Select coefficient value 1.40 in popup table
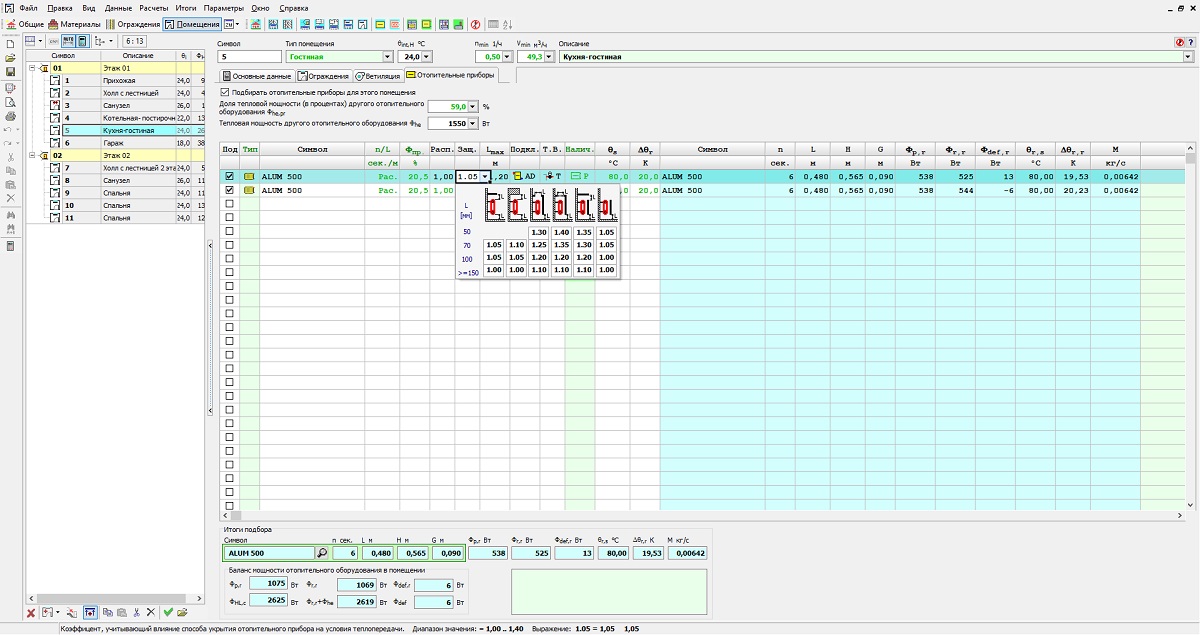Screen dimensions: 1200x635 point(561,232)
